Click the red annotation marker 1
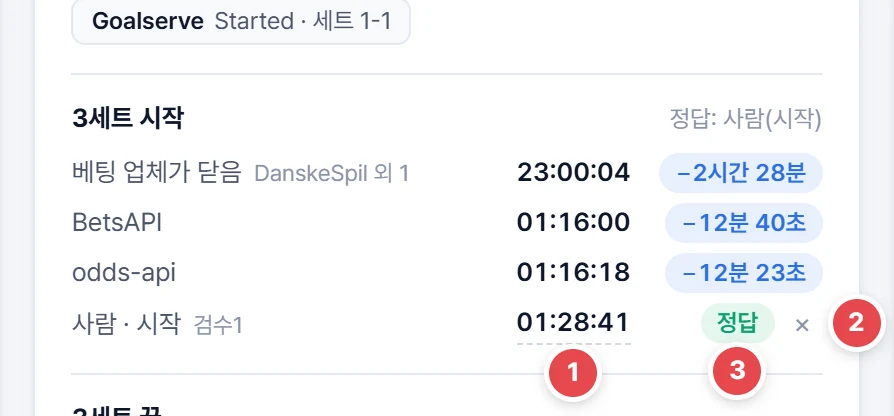Screen dimensions: 894x416 click(x=573, y=372)
